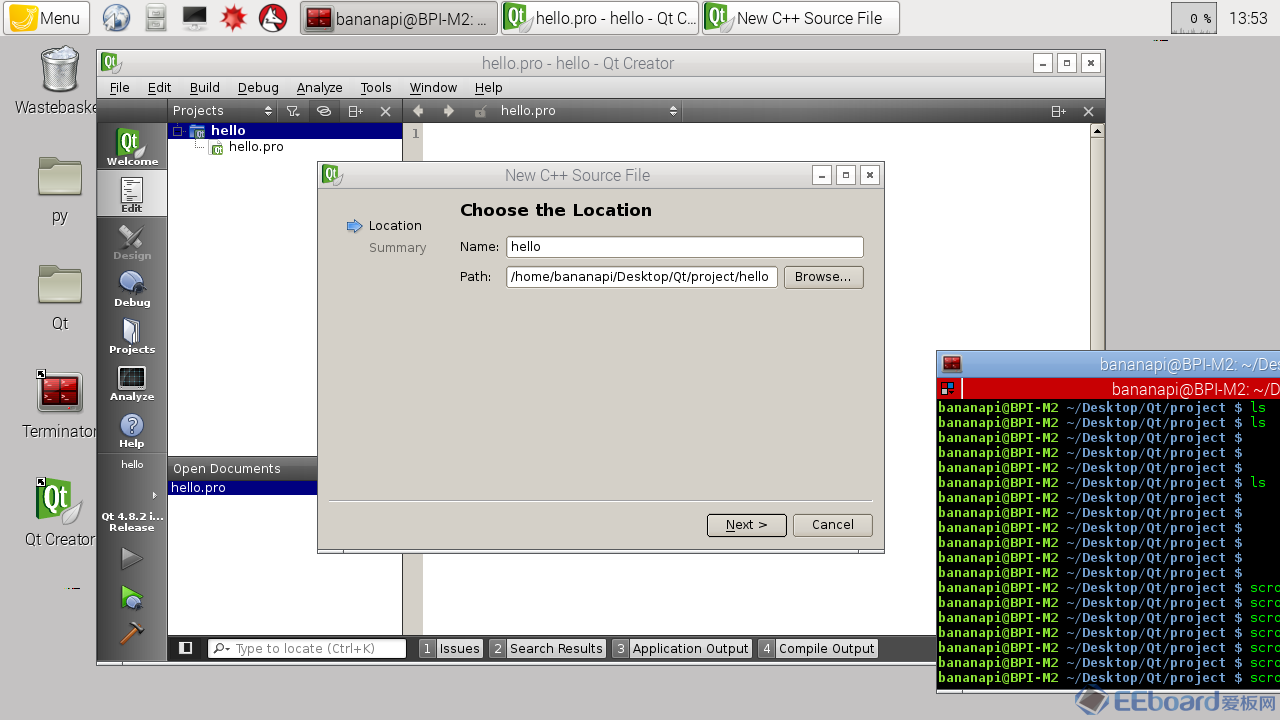Open the Application Output pane

click(681, 648)
